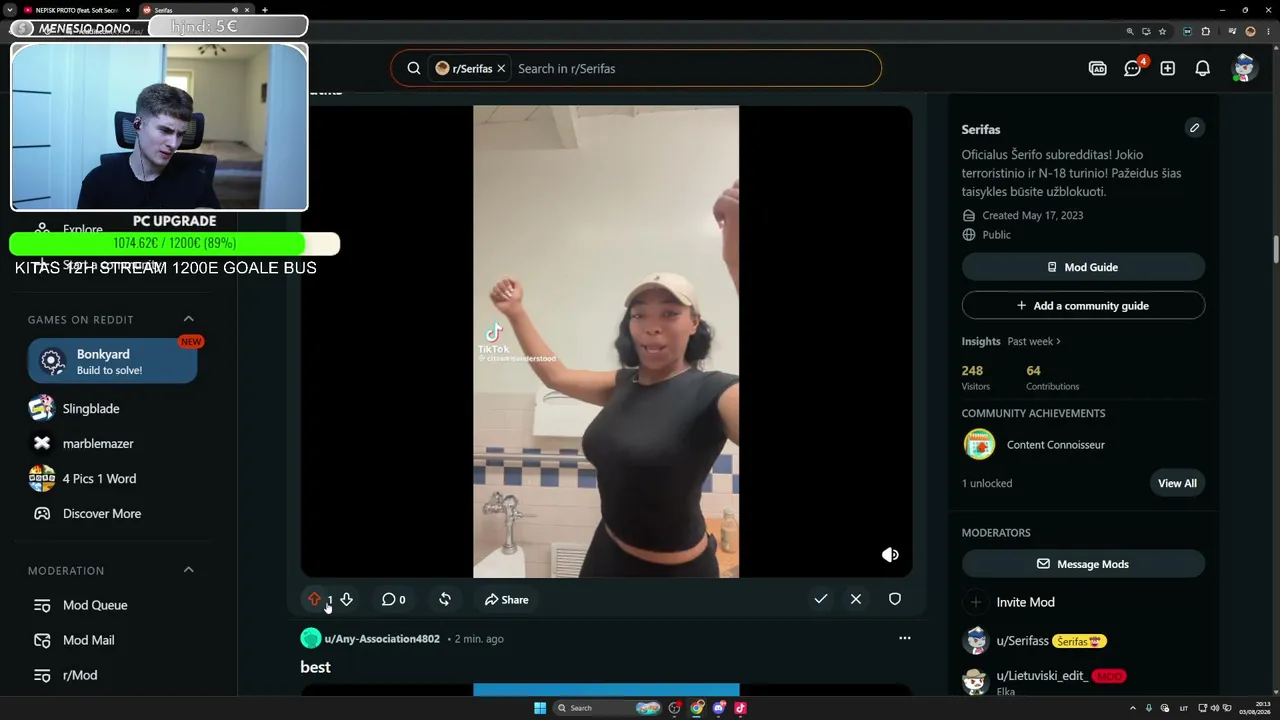Open TikTok from the taskbar
The width and height of the screenshot is (1280, 720).
point(740,708)
